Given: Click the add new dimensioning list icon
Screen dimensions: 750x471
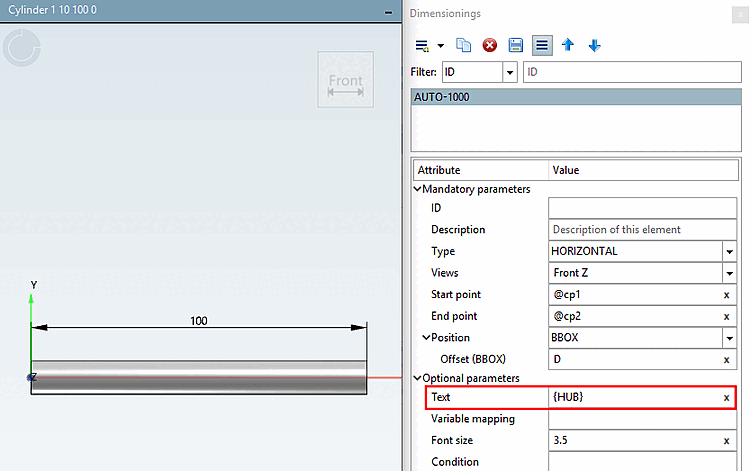Looking at the screenshot, I should pos(422,46).
